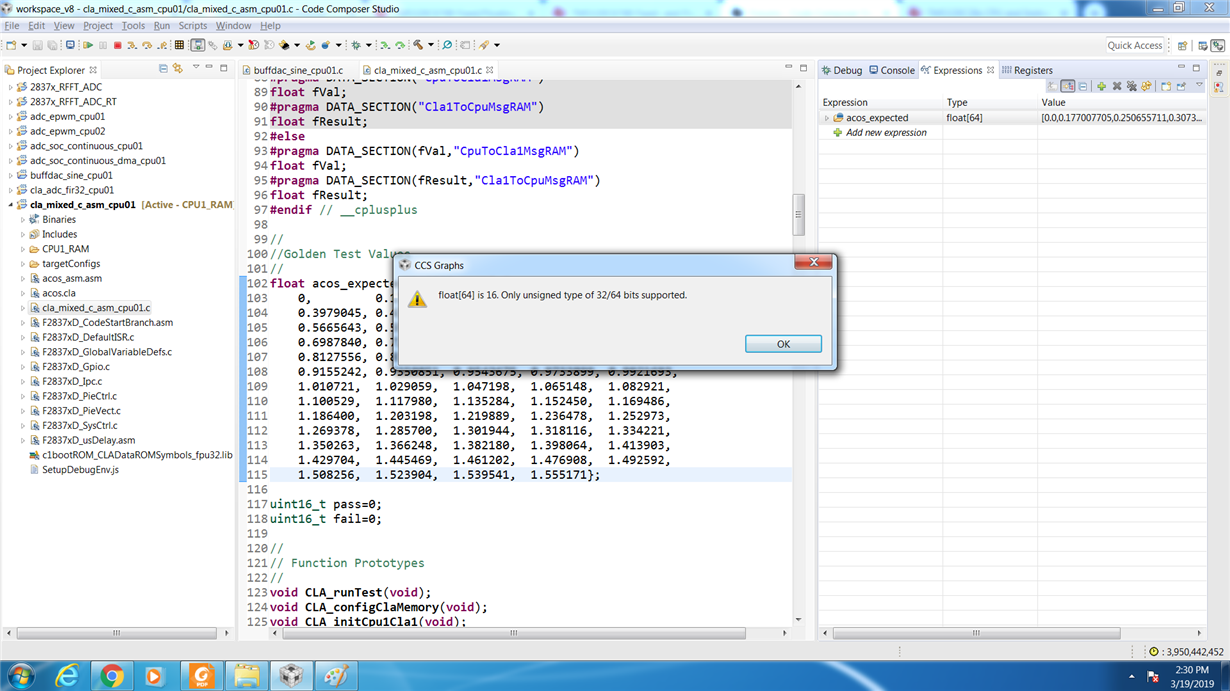Terminate the debug session via red stop icon

[x=117, y=45]
